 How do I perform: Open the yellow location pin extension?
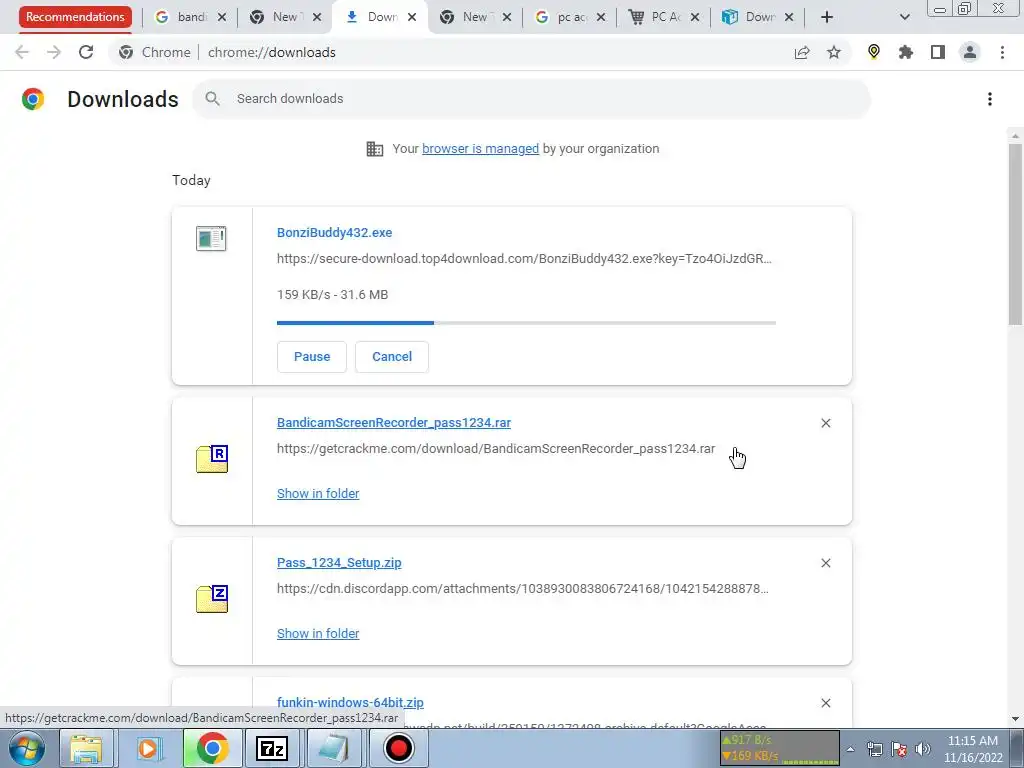tap(874, 52)
